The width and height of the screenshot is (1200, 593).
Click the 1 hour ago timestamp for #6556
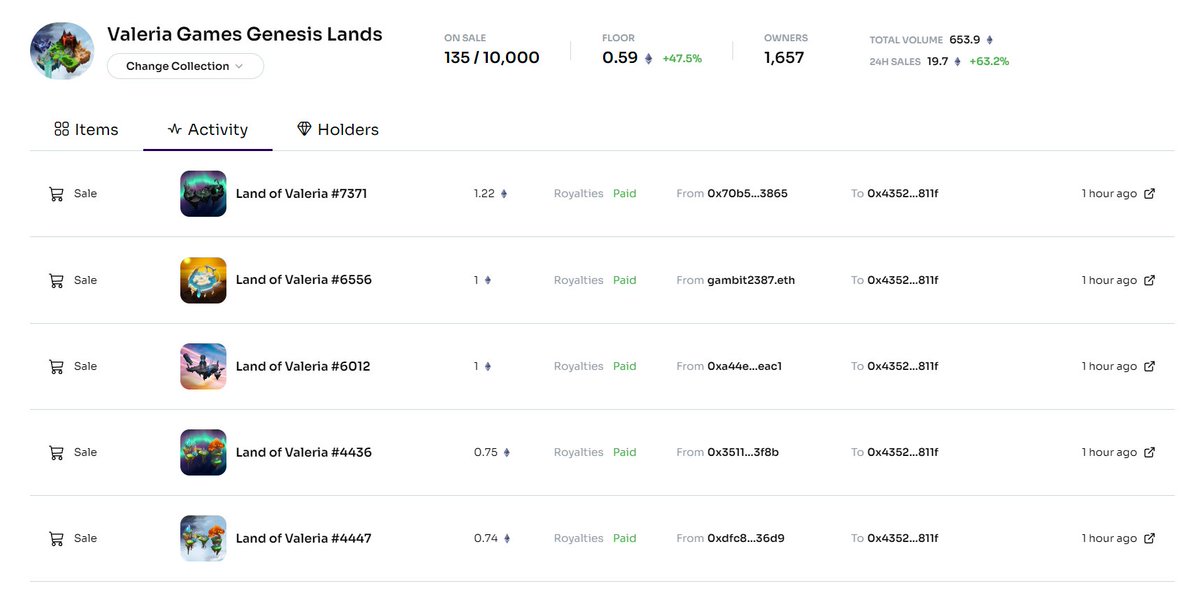point(1109,280)
